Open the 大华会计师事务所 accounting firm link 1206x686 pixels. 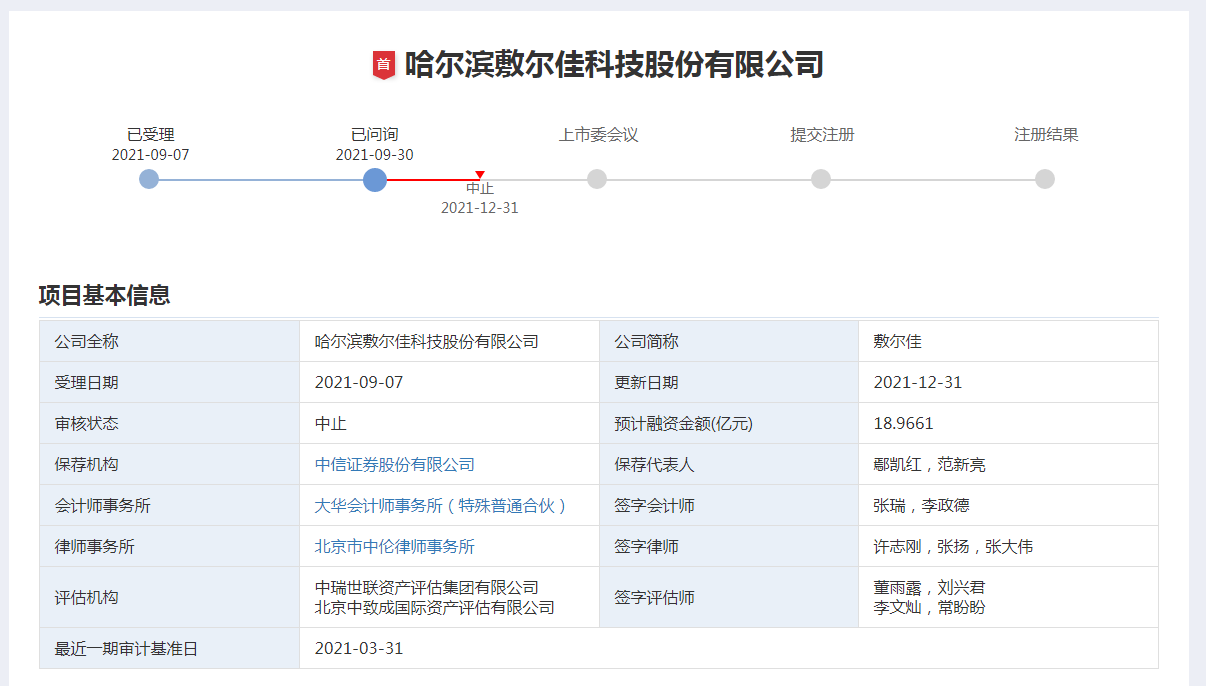440,506
